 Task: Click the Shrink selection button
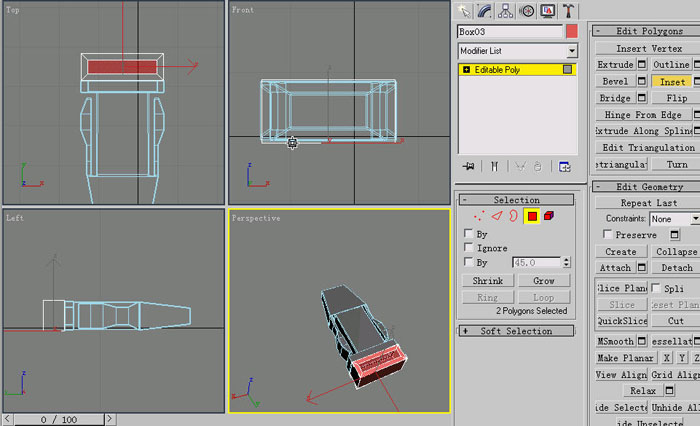click(x=488, y=281)
